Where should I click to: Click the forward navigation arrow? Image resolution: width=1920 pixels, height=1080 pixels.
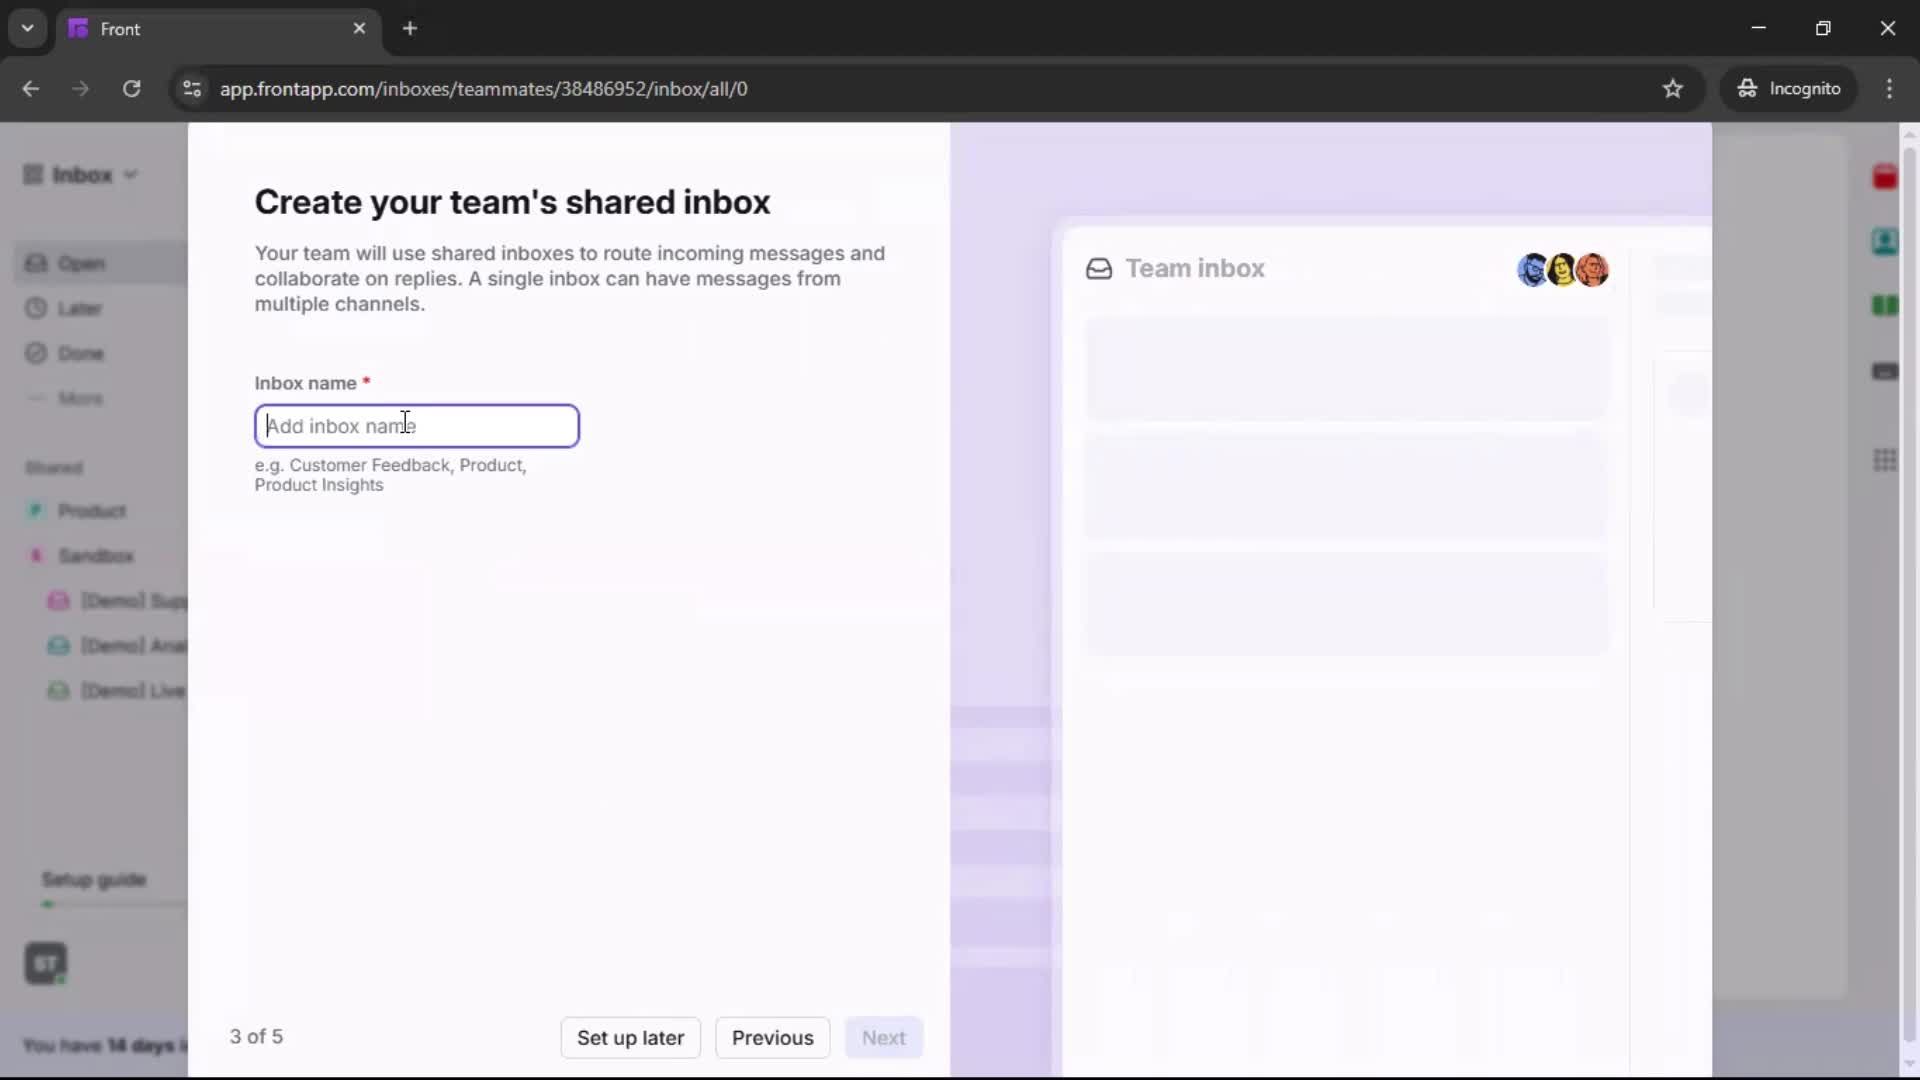tap(80, 88)
